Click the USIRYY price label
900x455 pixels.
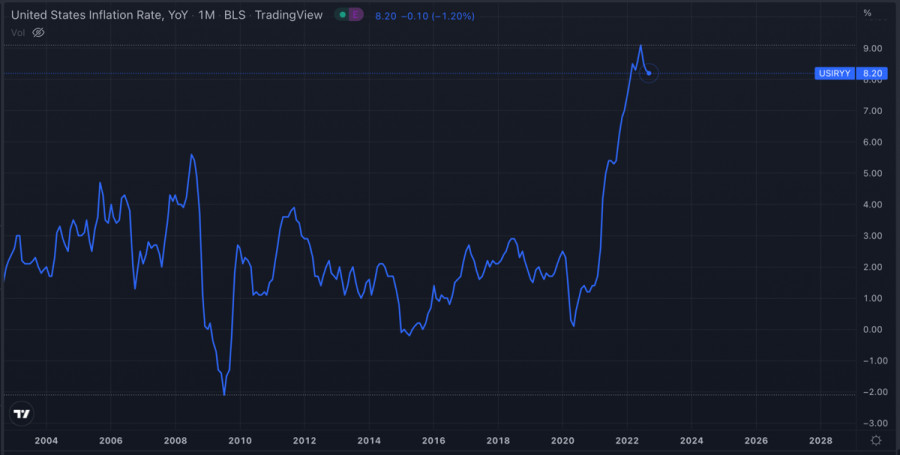click(x=835, y=73)
